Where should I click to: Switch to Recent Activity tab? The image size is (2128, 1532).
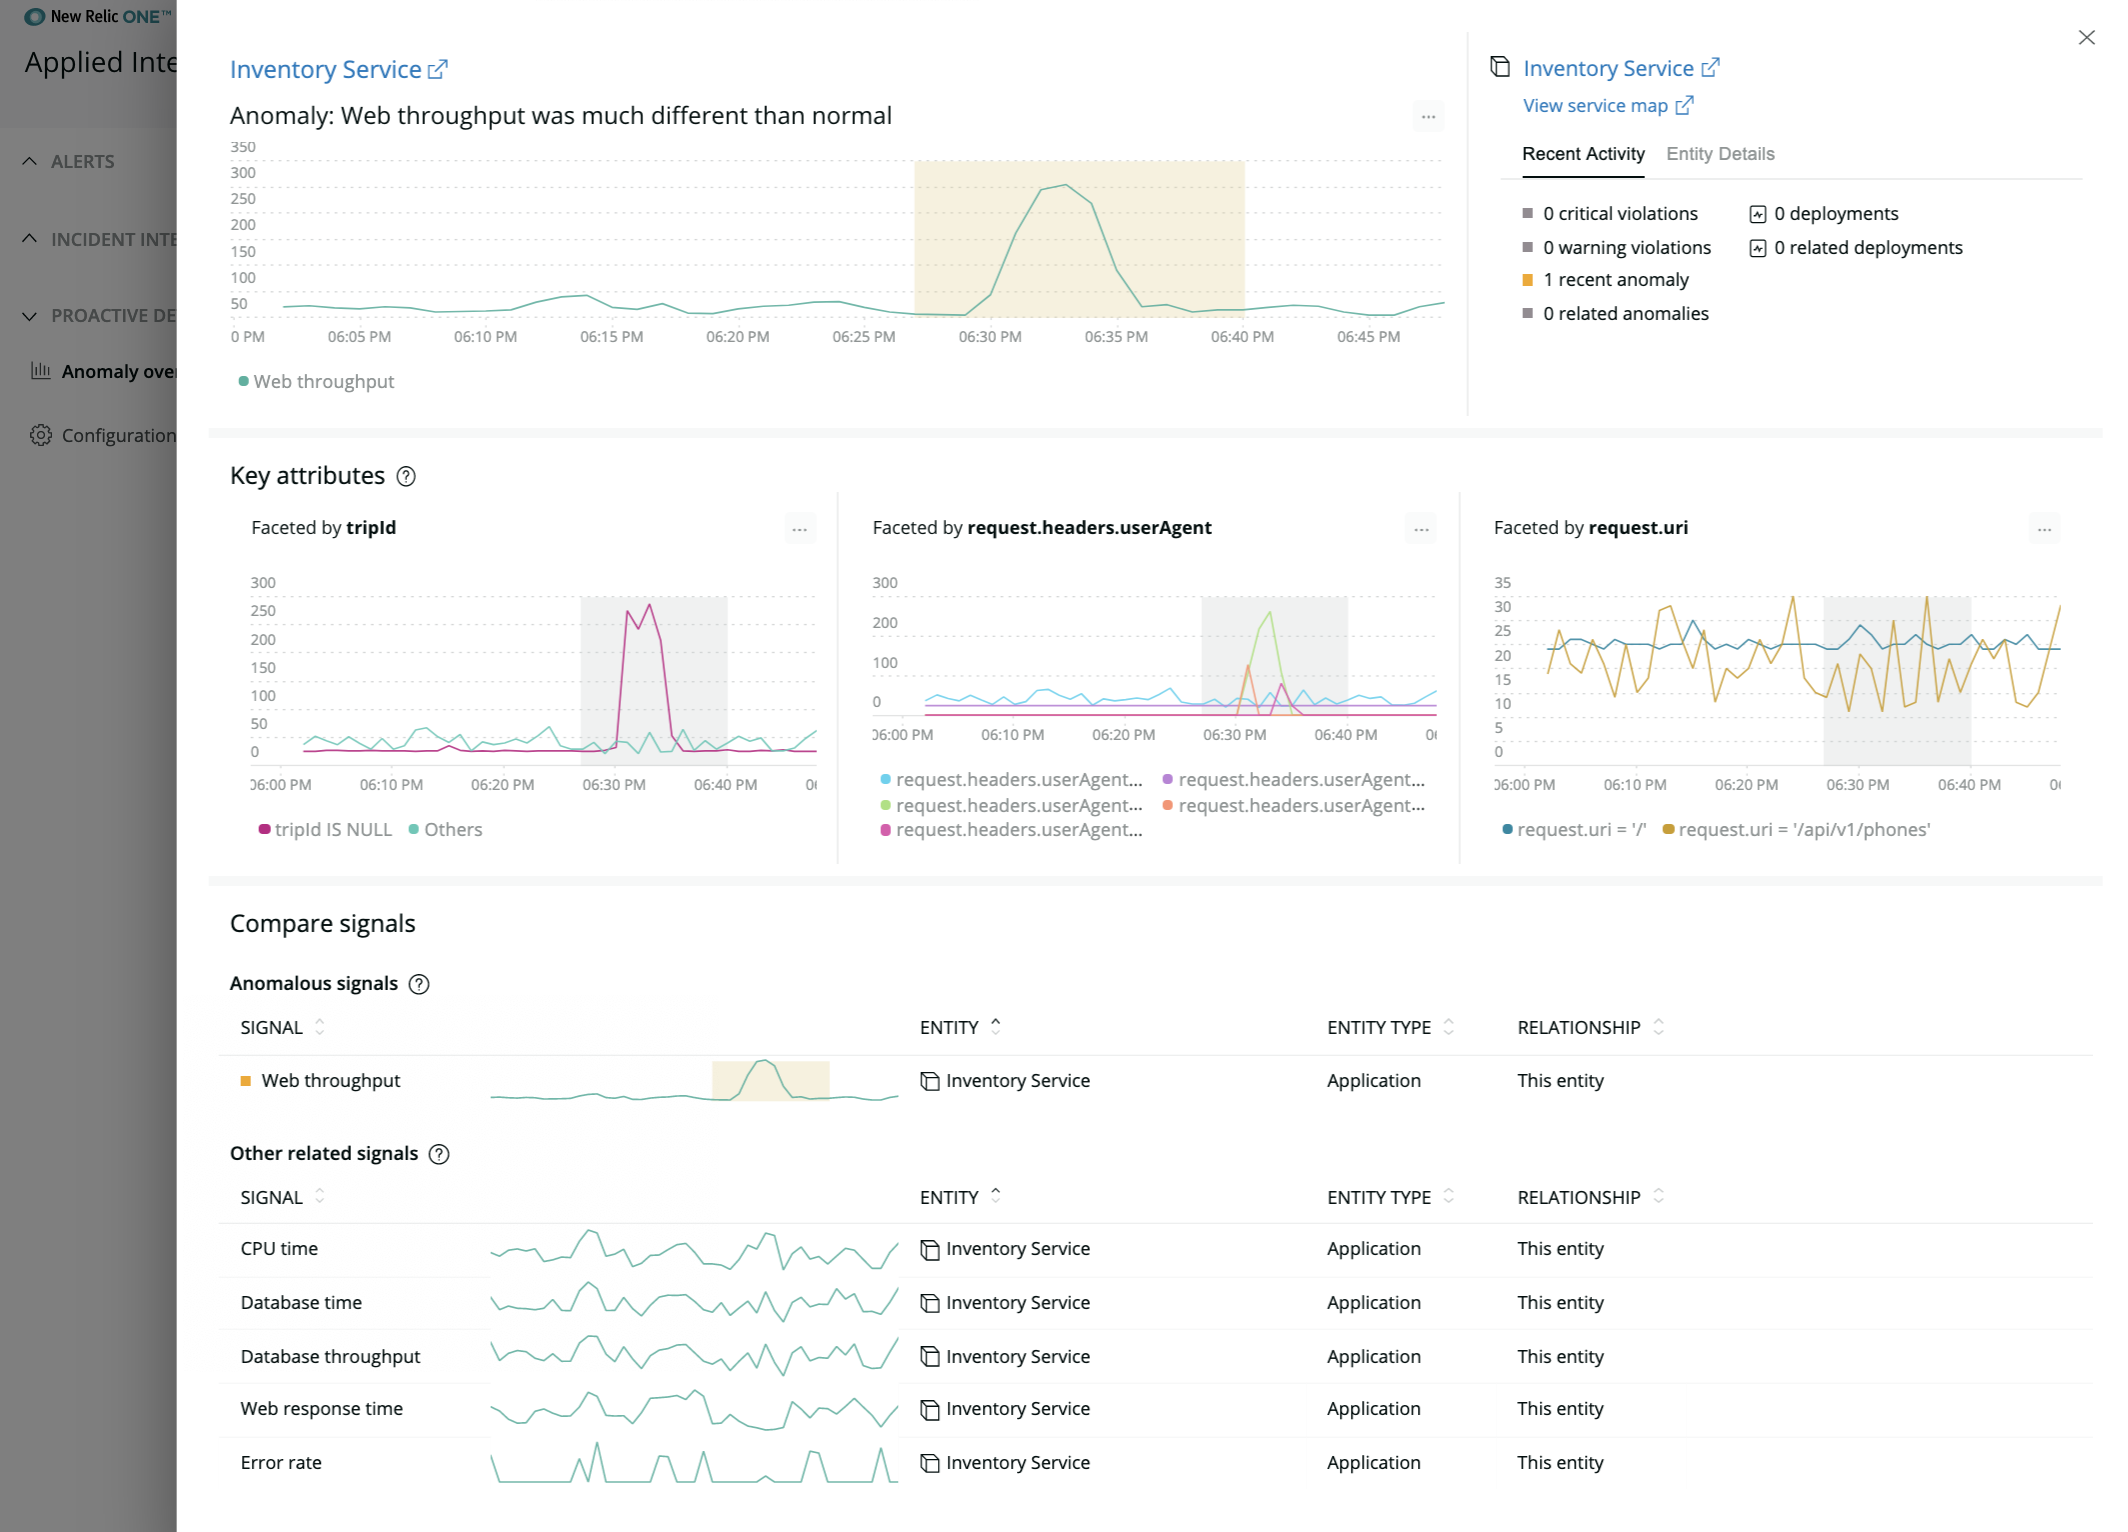(x=1583, y=154)
